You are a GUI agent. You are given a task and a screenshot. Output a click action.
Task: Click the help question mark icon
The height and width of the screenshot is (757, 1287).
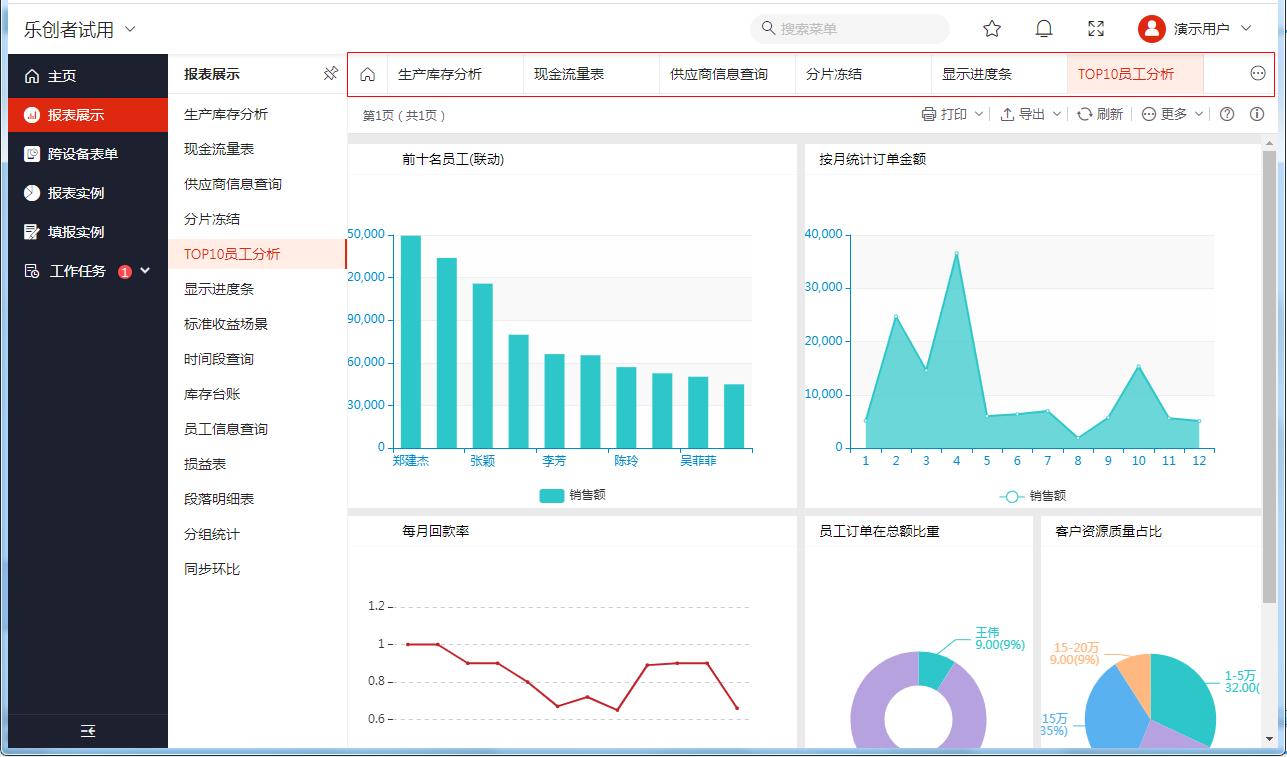coord(1227,114)
